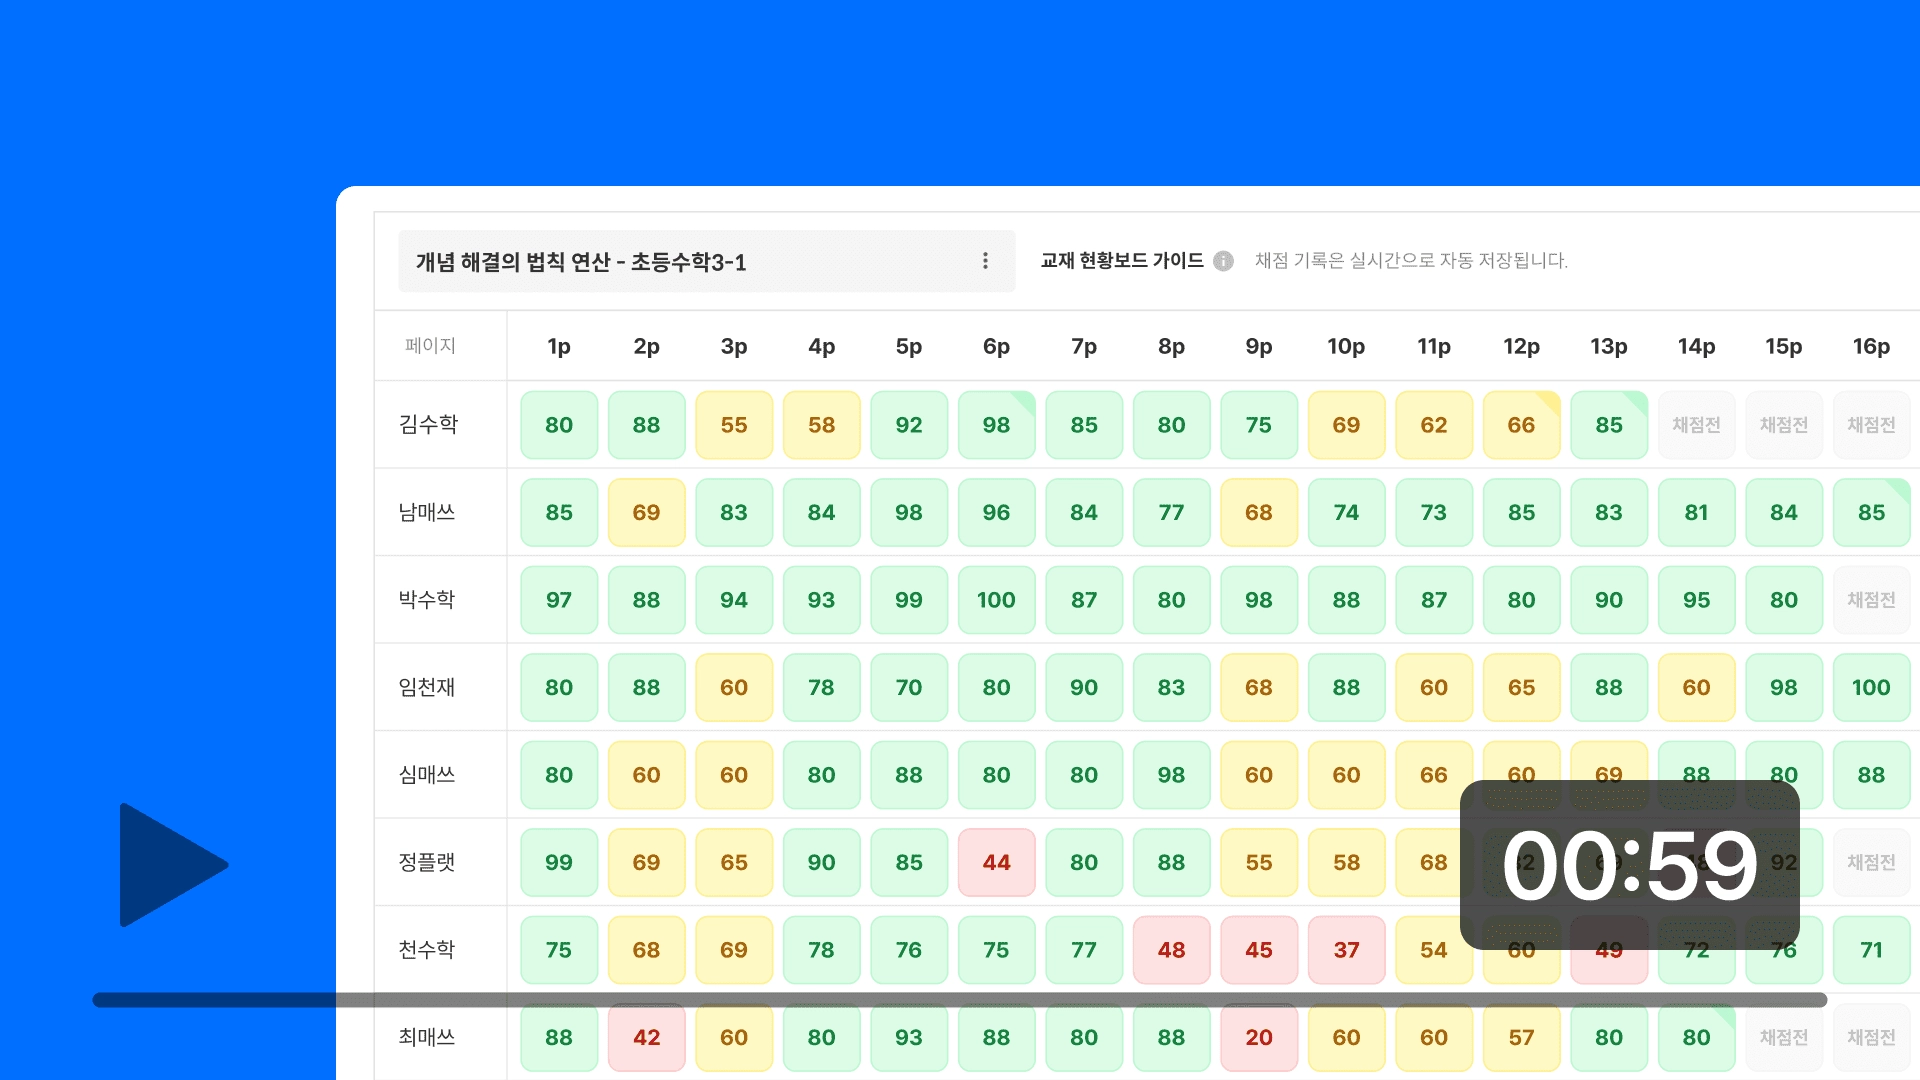Select the 10p page column header
This screenshot has width=1920, height=1080.
click(x=1346, y=346)
